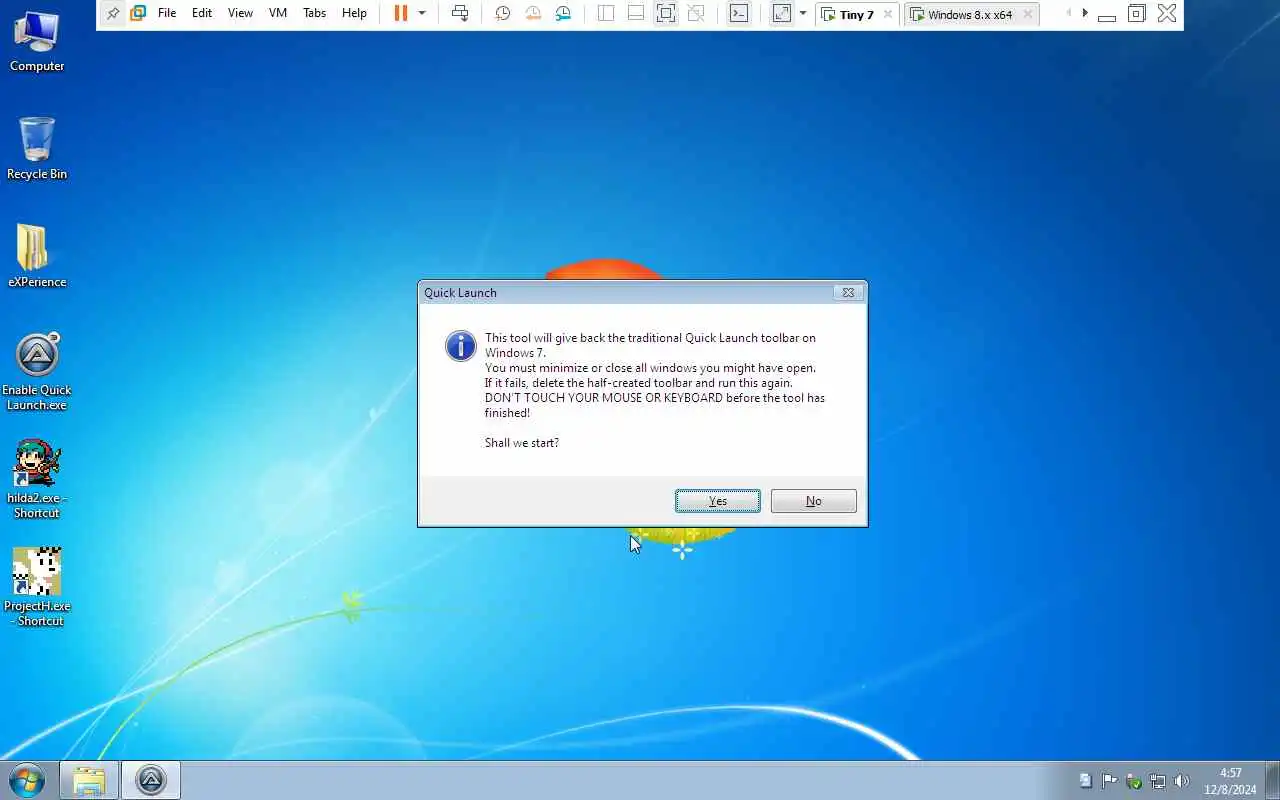
Task: Toggle the thumbnail bar icon
Action: tap(636, 13)
